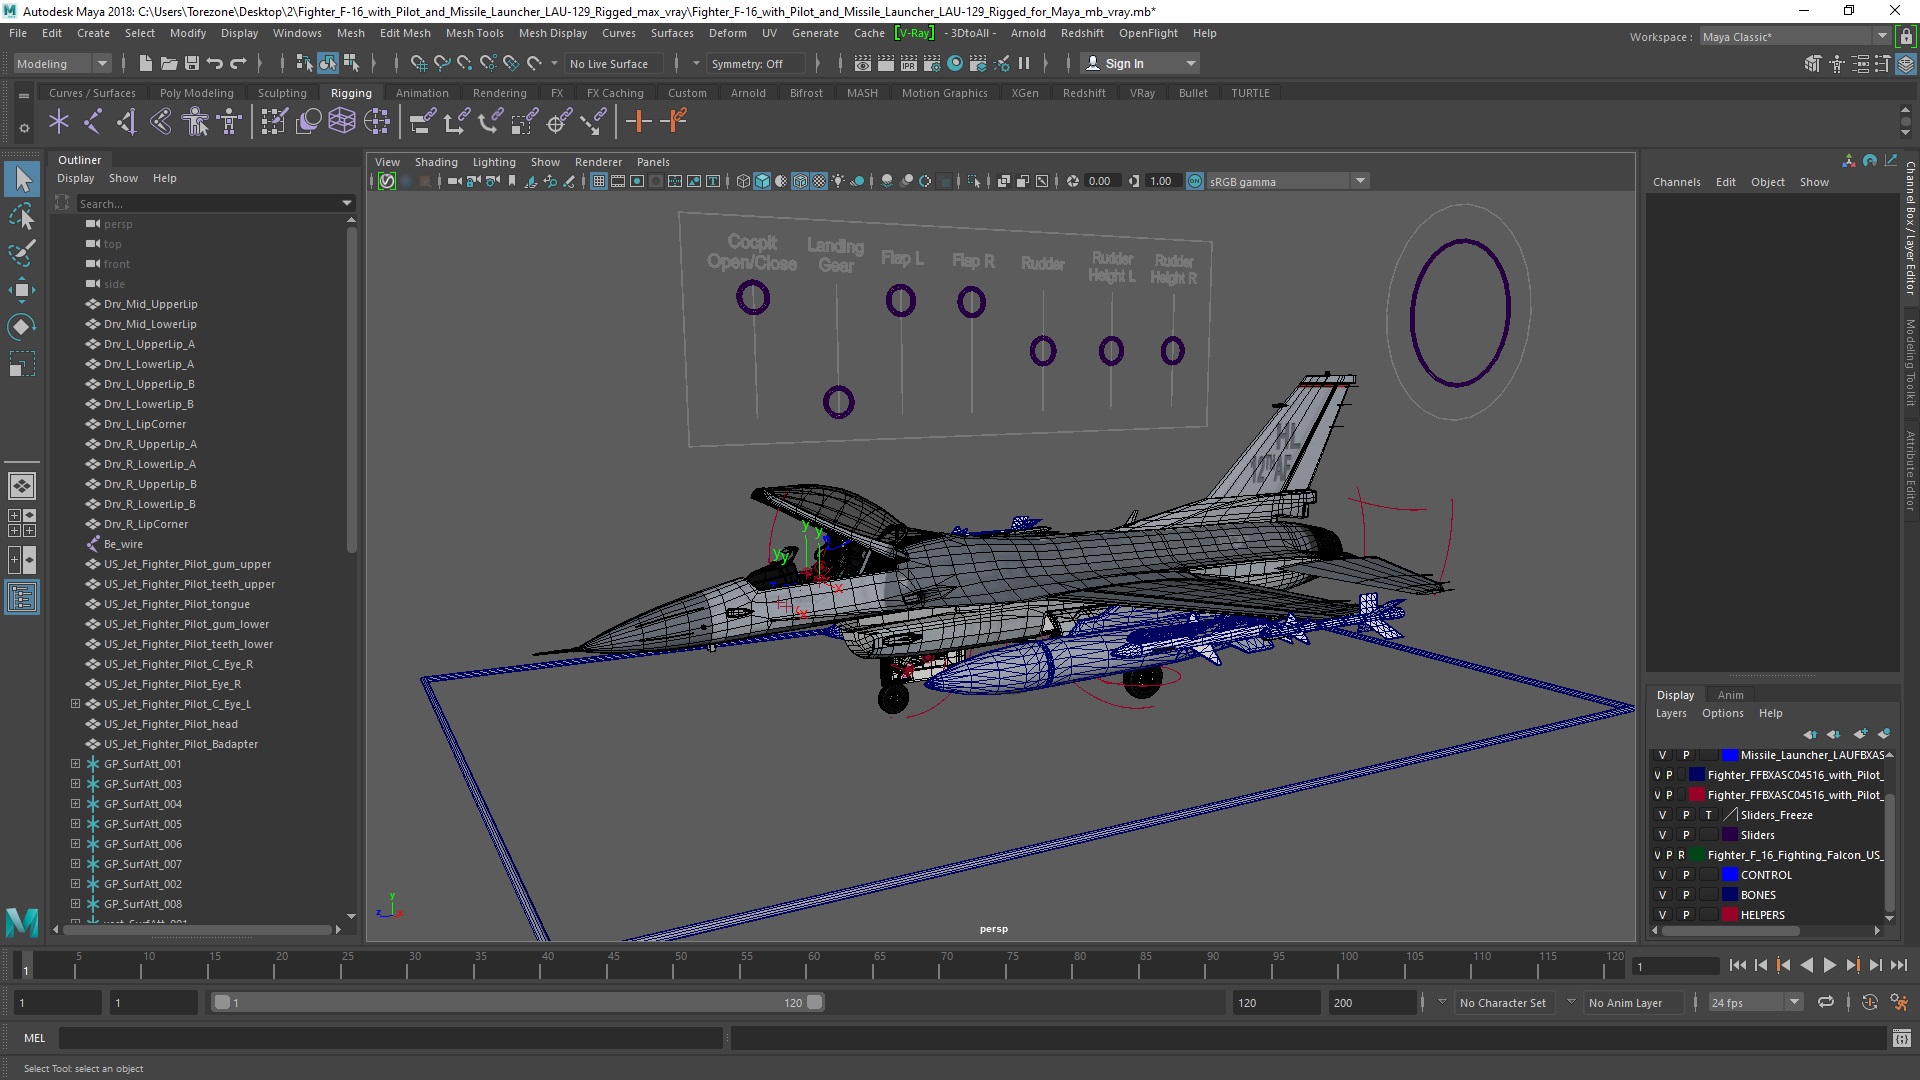1920x1080 pixels.
Task: Expand GP_SurfAtt_005 node
Action: tap(75, 824)
